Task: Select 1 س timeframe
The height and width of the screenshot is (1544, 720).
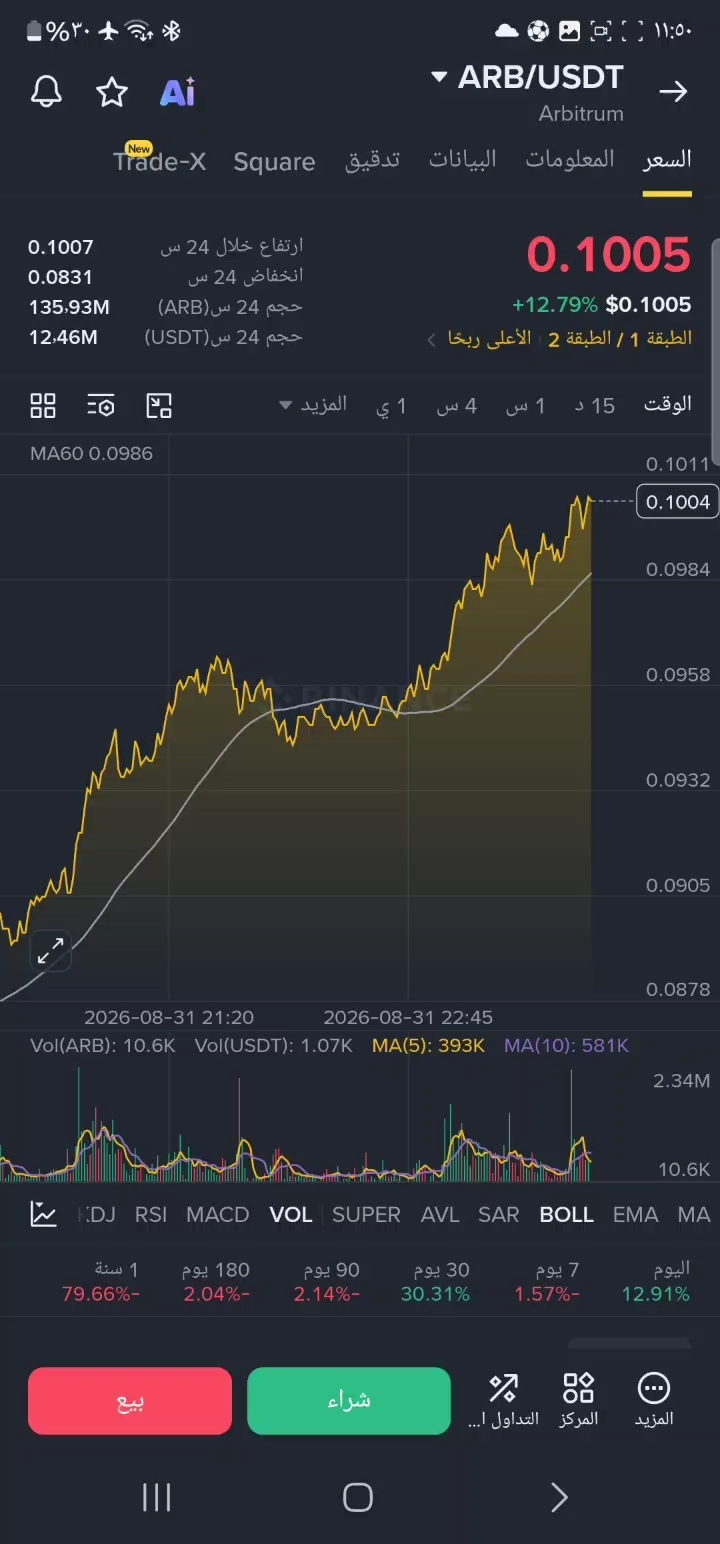Action: pyautogui.click(x=525, y=405)
